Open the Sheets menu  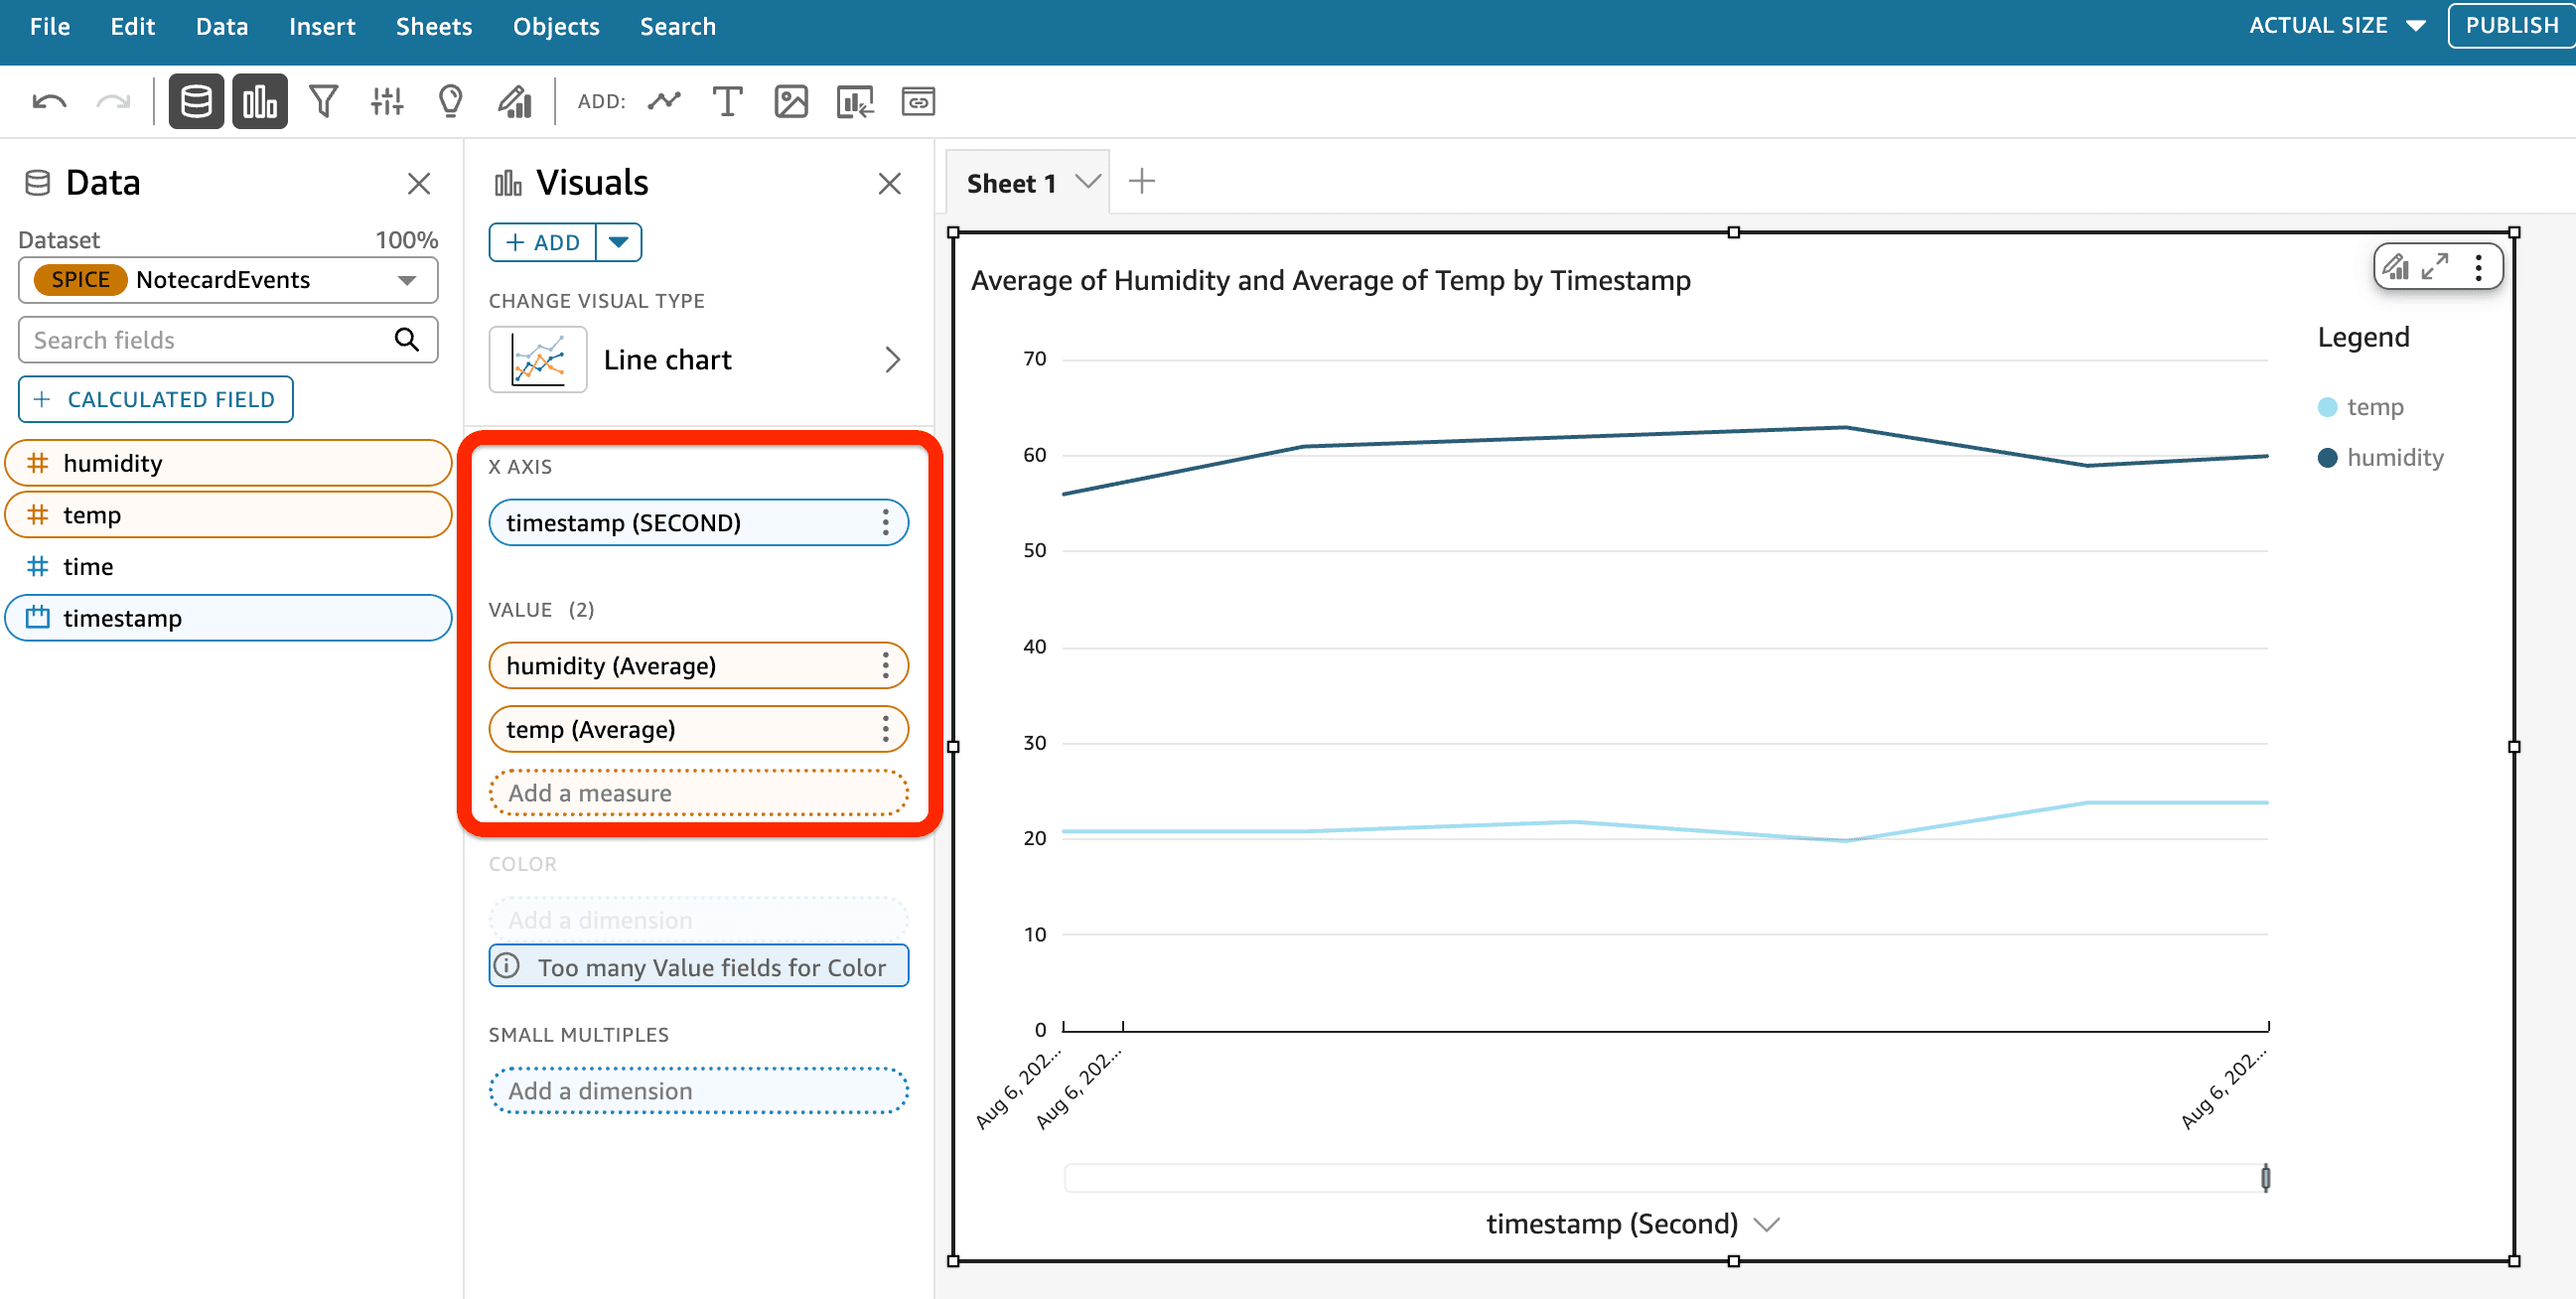pos(434,27)
